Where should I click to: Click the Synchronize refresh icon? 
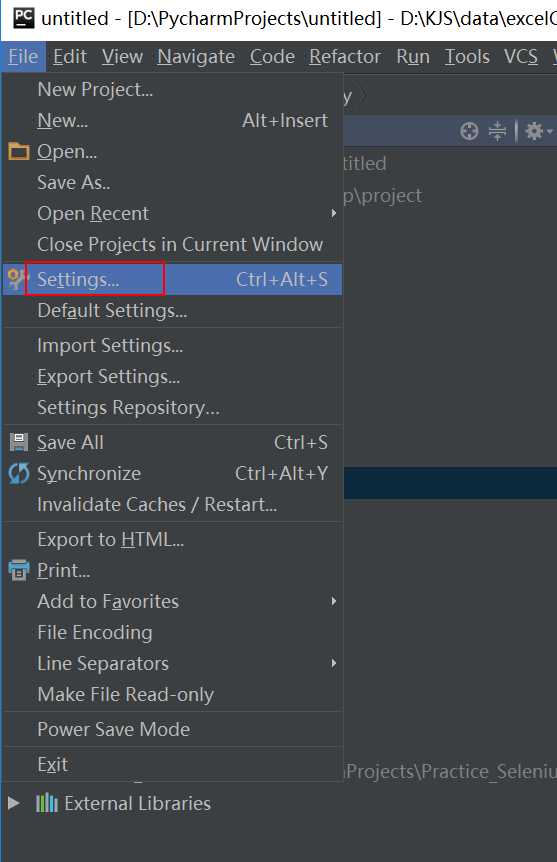click(x=19, y=473)
